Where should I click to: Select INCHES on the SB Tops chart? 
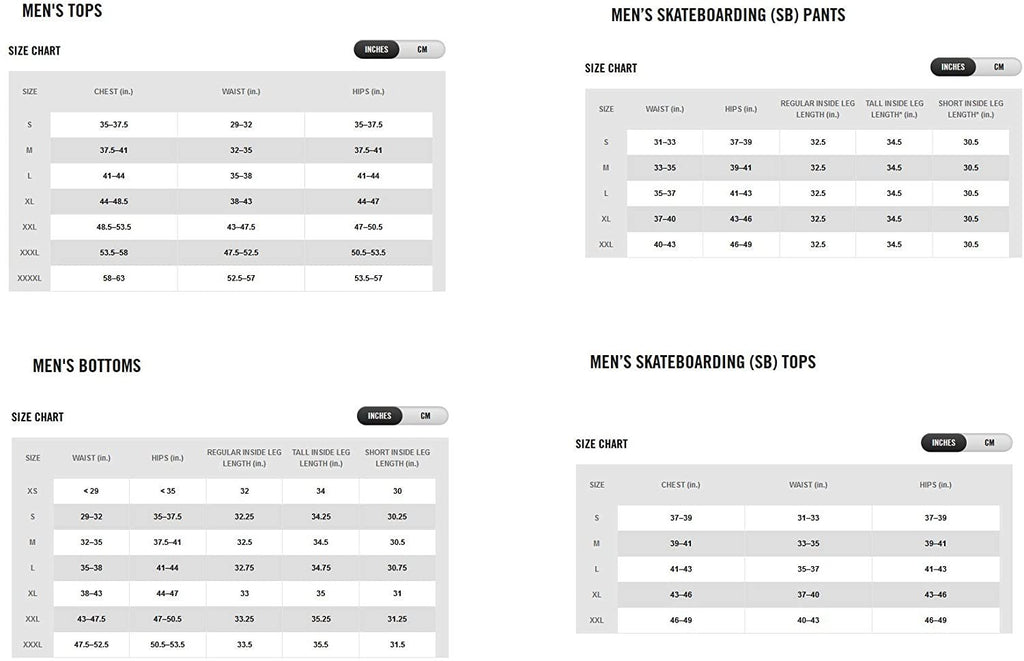943,442
